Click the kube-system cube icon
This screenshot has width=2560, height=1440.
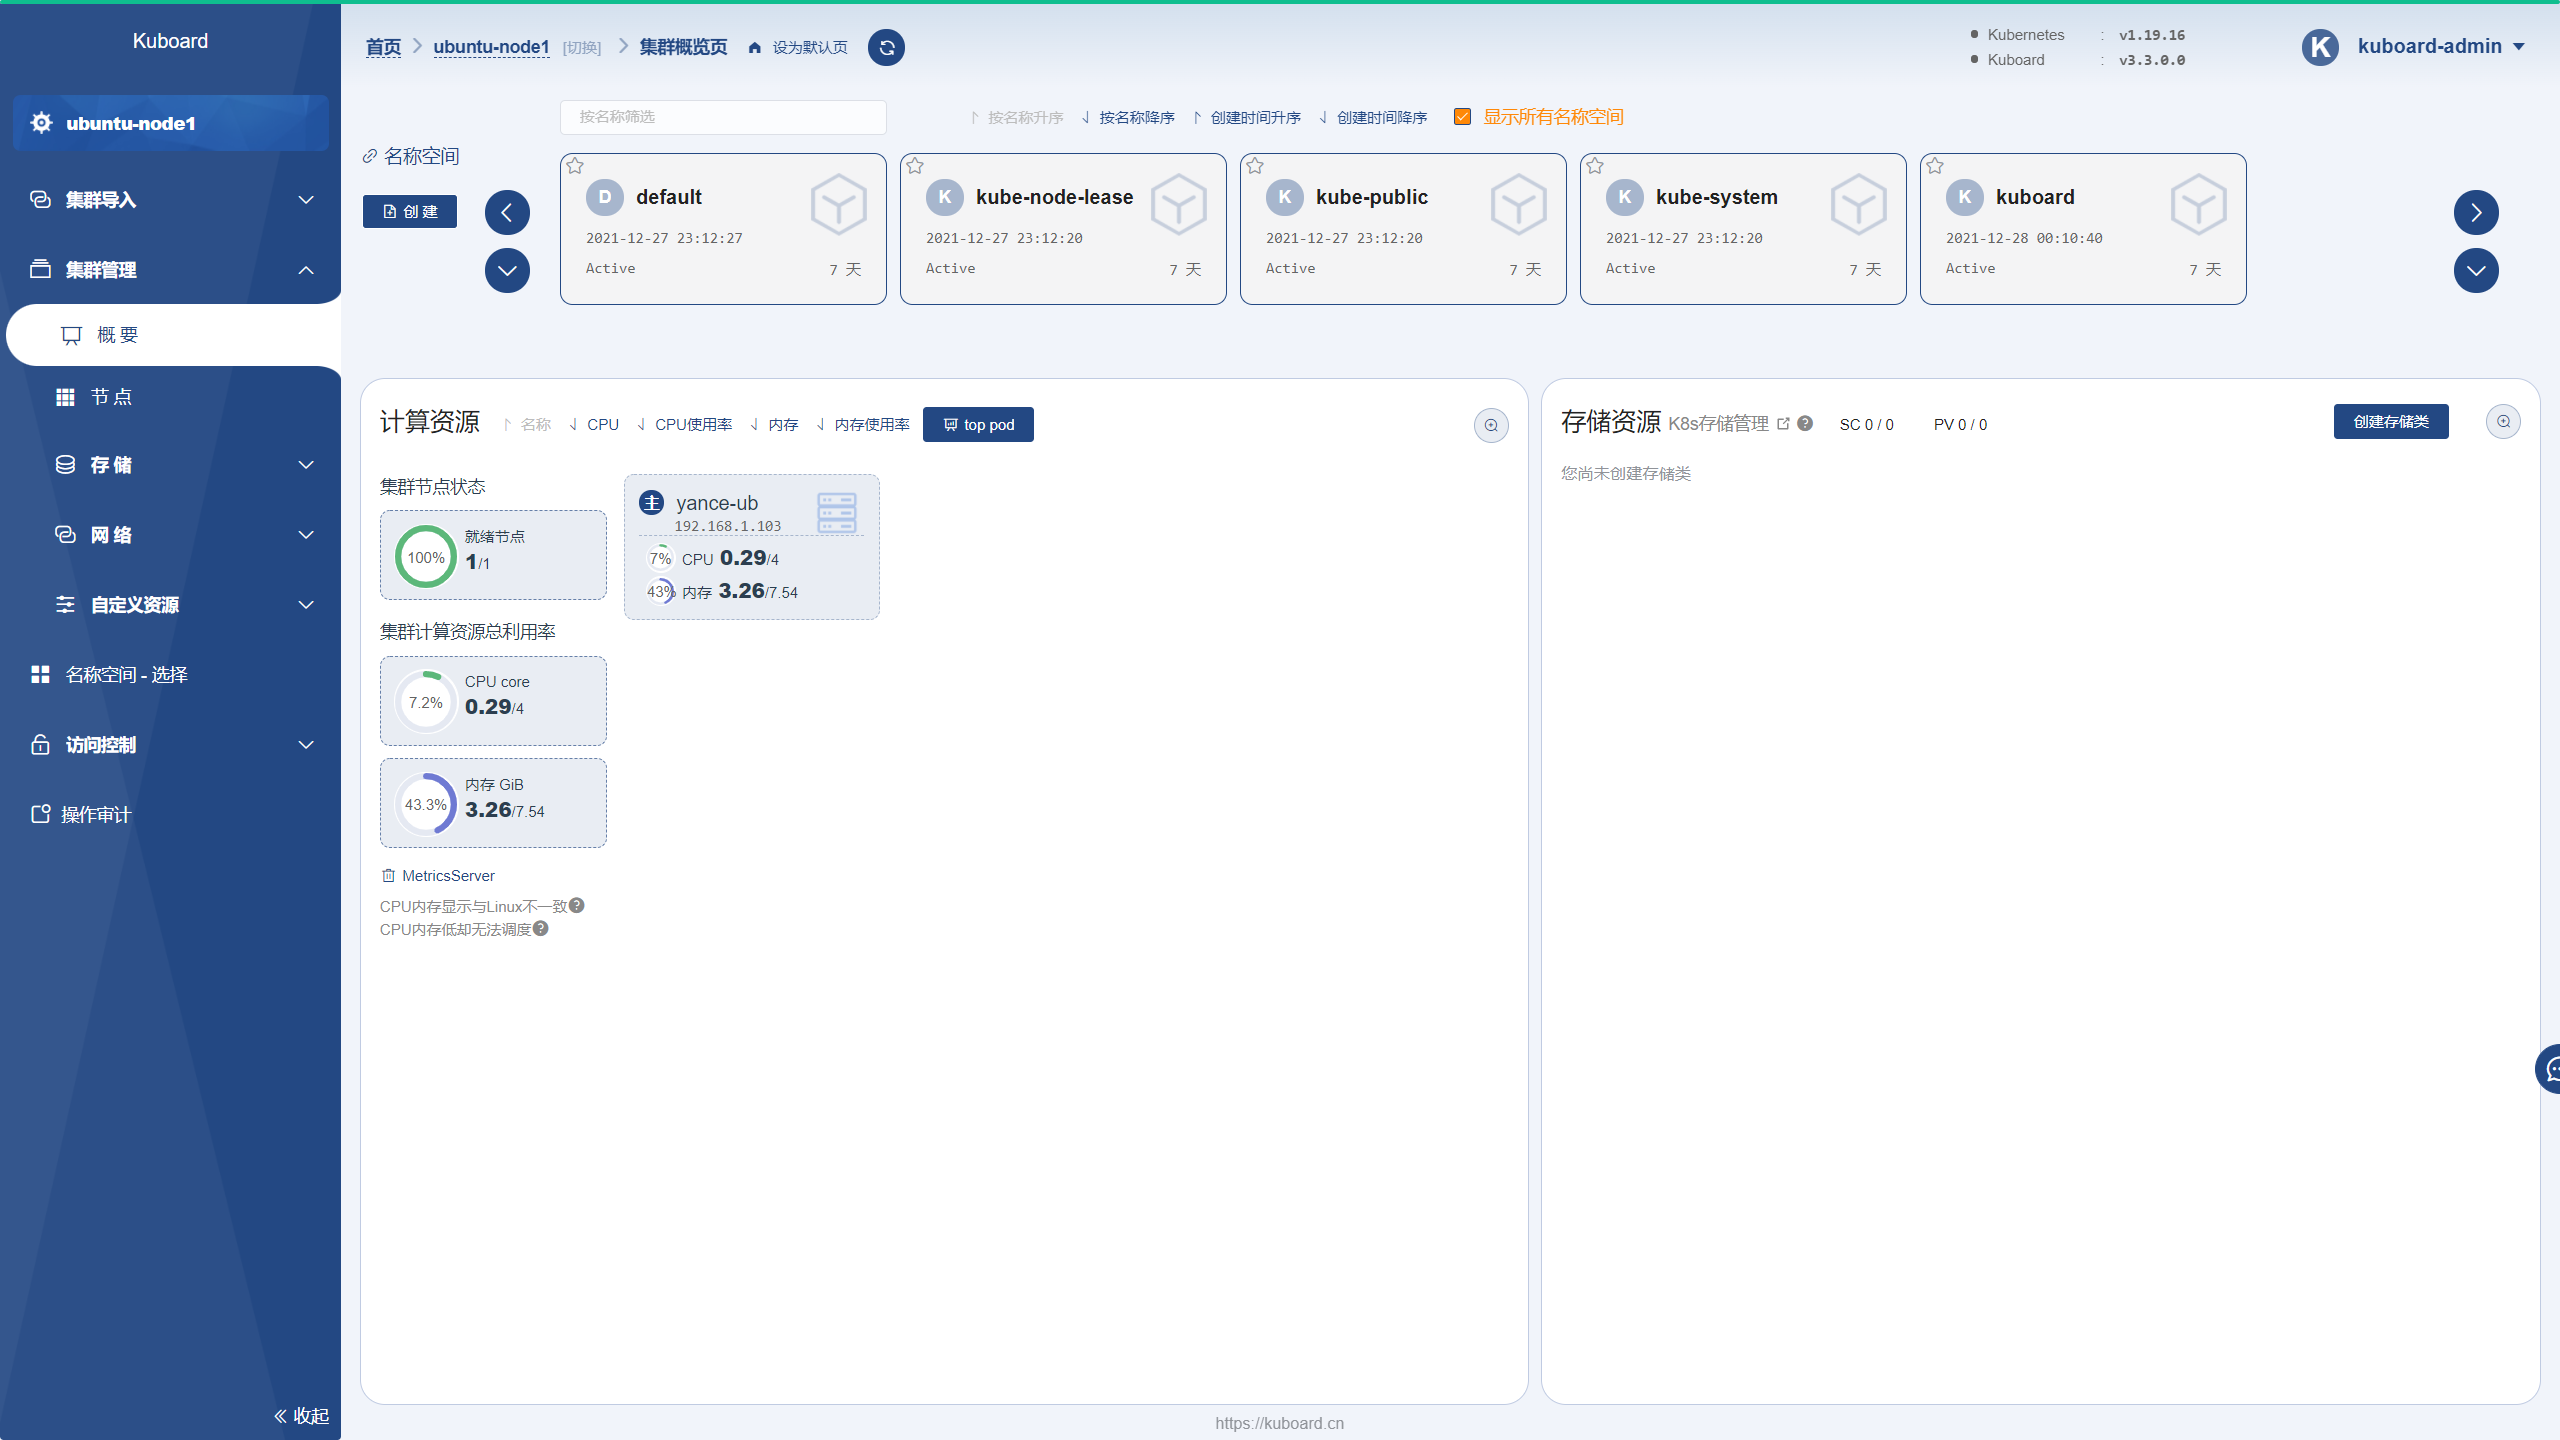tap(1858, 204)
